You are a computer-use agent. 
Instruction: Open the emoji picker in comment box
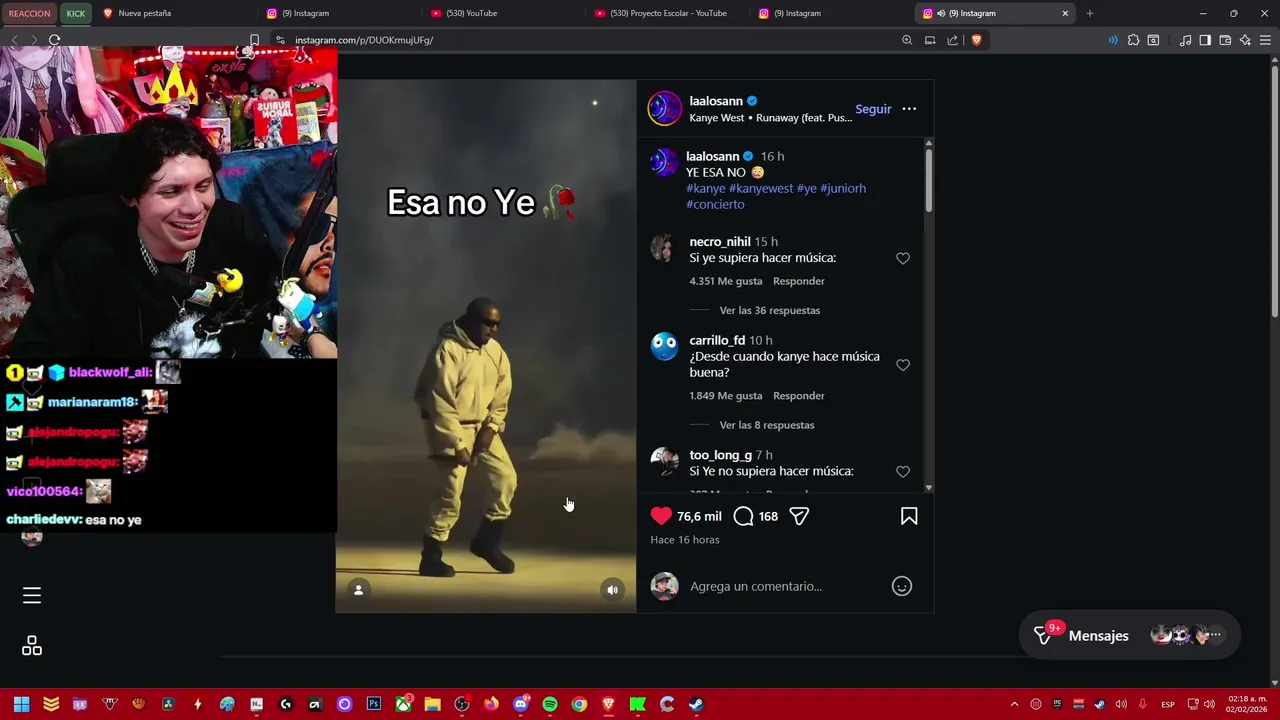[x=902, y=586]
